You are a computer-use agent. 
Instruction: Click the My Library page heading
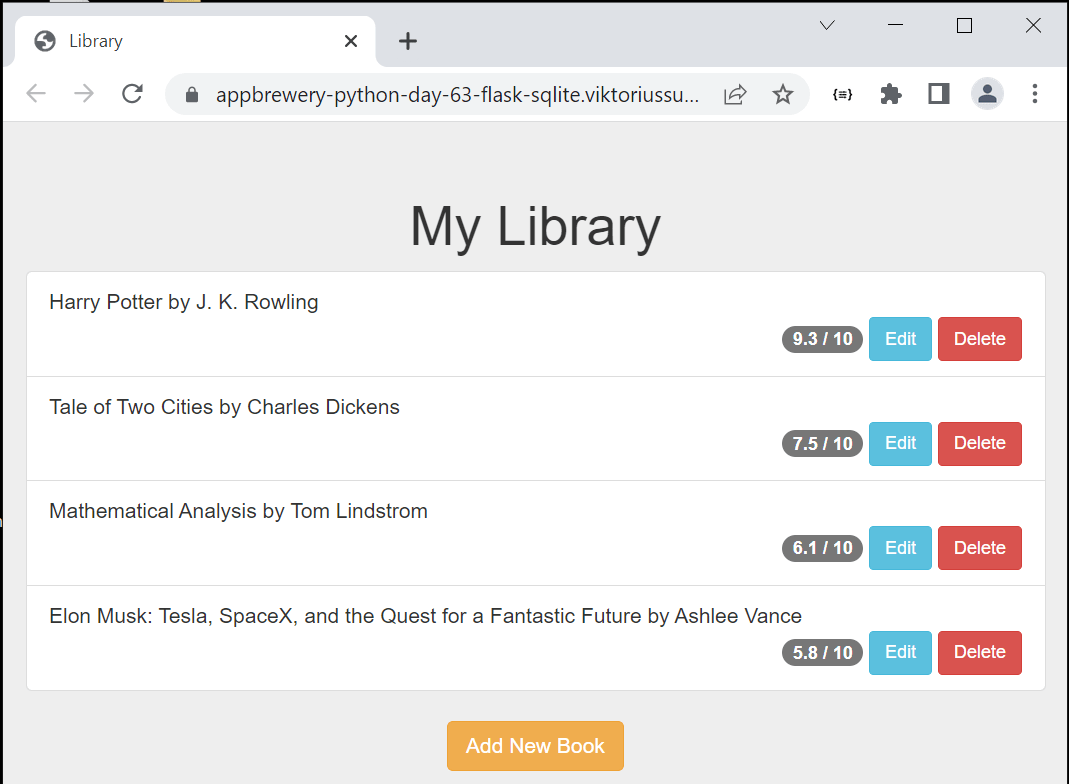pyautogui.click(x=535, y=227)
